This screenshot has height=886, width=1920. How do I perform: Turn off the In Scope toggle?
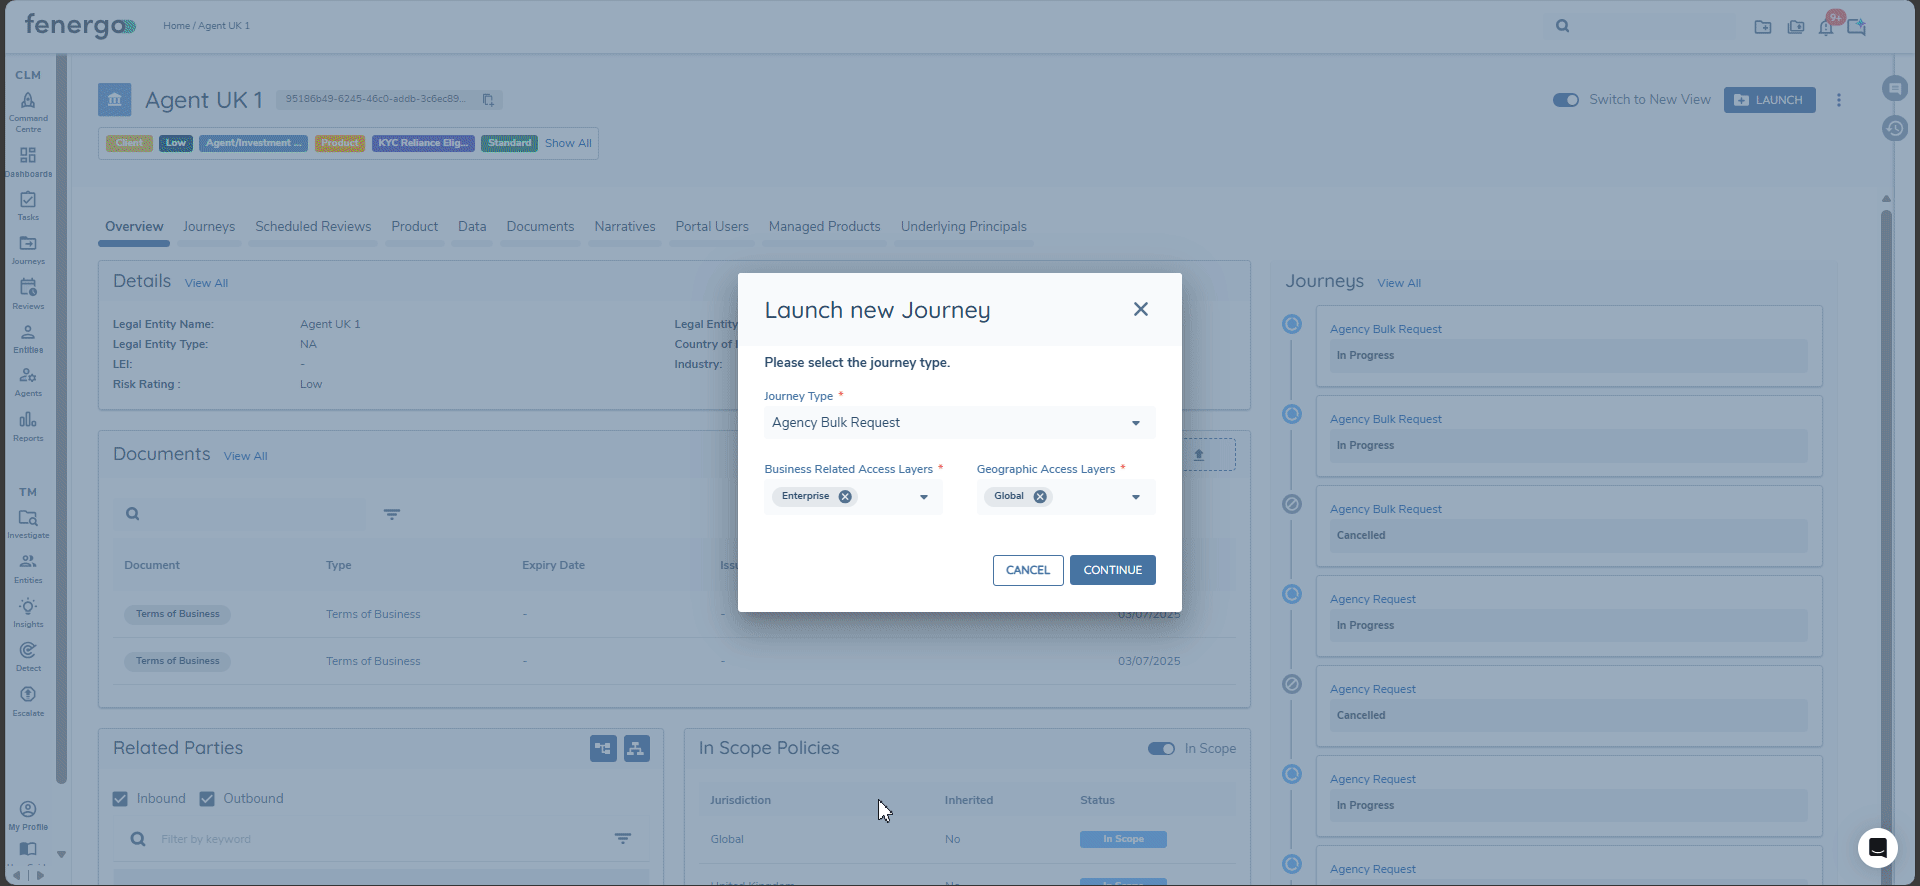pos(1161,749)
